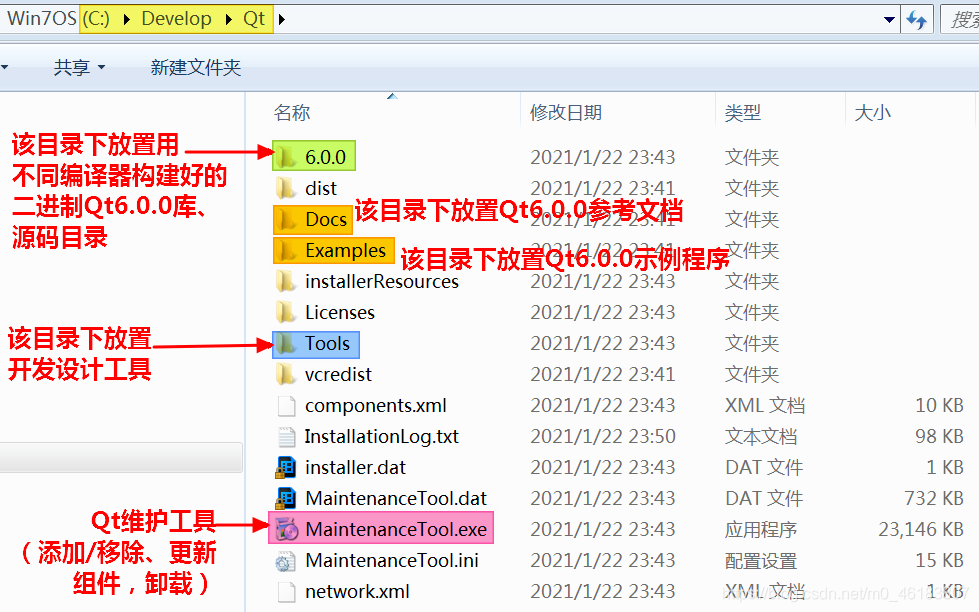Click the network.xml file icon
979x612 pixels.
pos(286,591)
